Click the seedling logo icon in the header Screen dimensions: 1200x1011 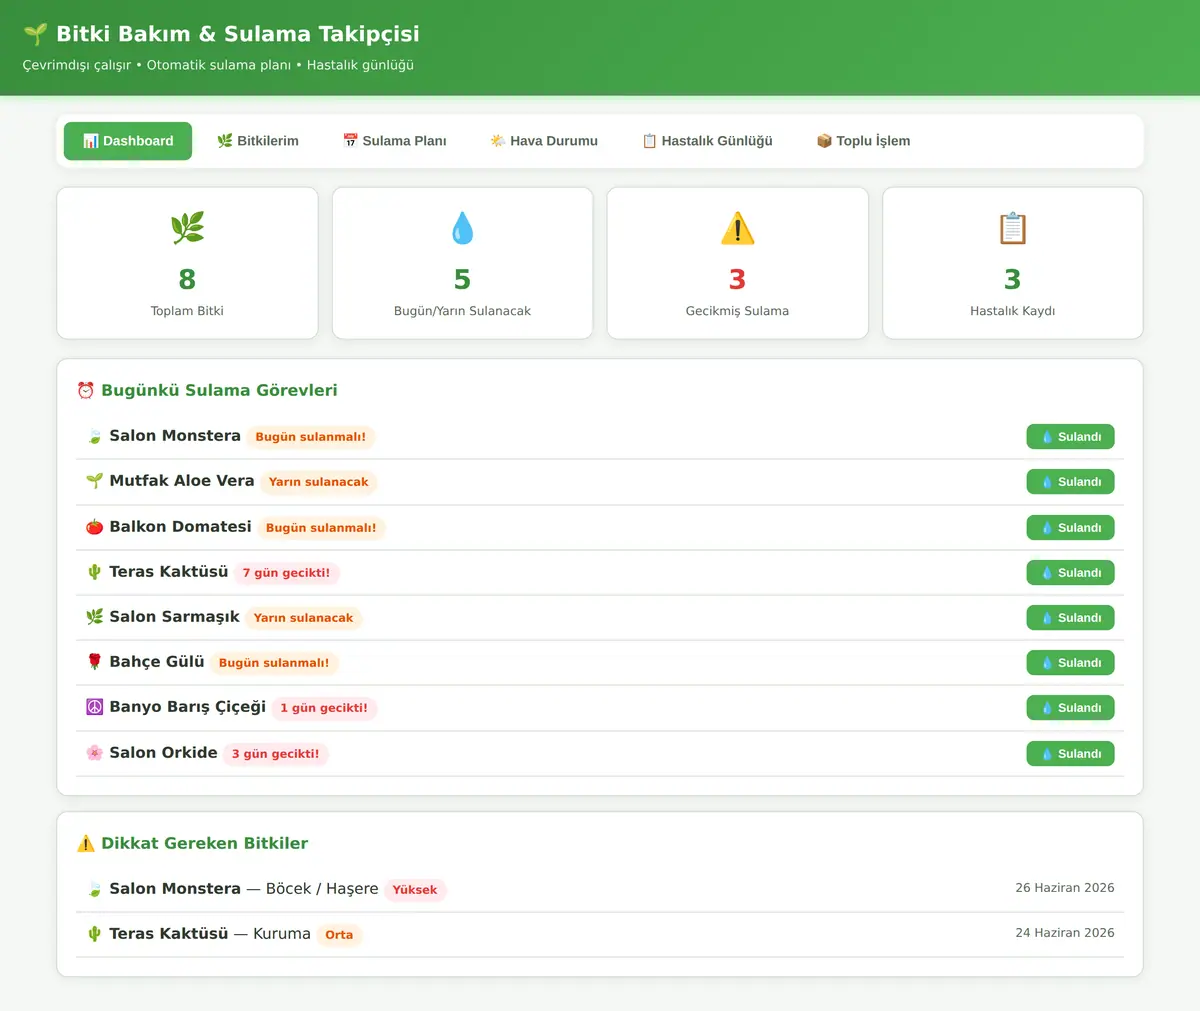(35, 34)
